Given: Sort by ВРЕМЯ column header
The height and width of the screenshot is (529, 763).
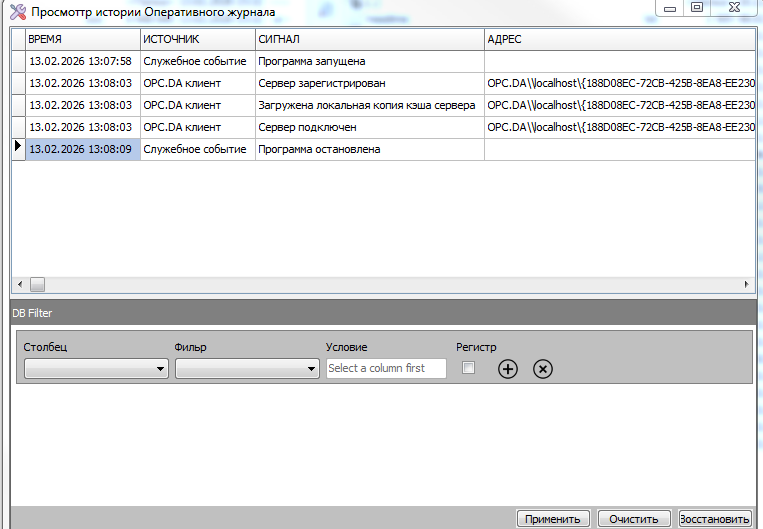Looking at the screenshot, I should click(x=82, y=39).
